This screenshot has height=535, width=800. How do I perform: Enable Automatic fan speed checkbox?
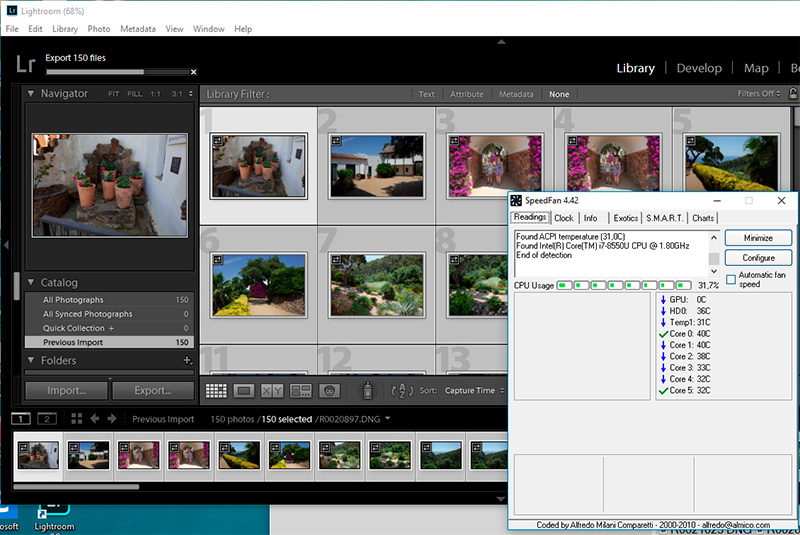(x=731, y=279)
